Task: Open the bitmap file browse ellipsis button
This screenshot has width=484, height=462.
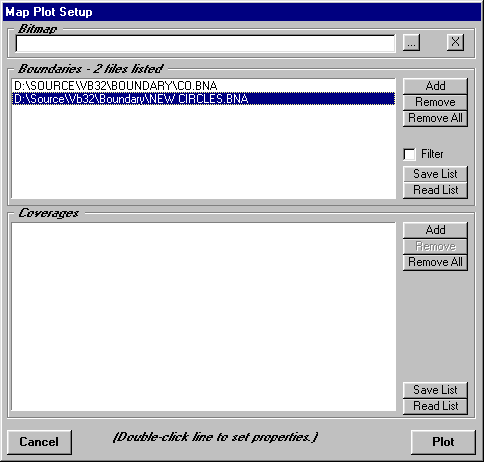Action: coord(411,43)
